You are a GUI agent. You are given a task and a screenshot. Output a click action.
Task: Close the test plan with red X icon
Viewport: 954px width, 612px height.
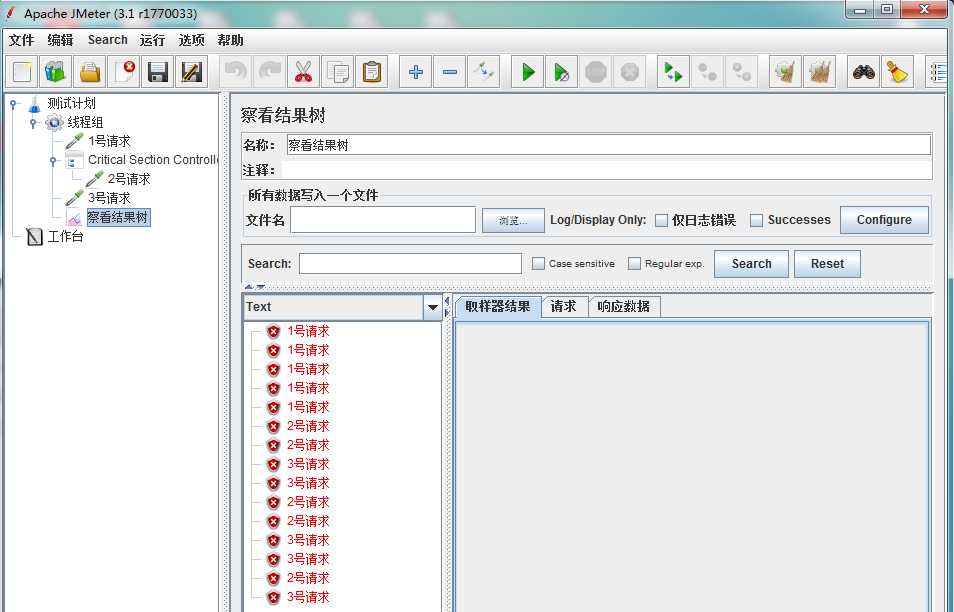click(124, 72)
